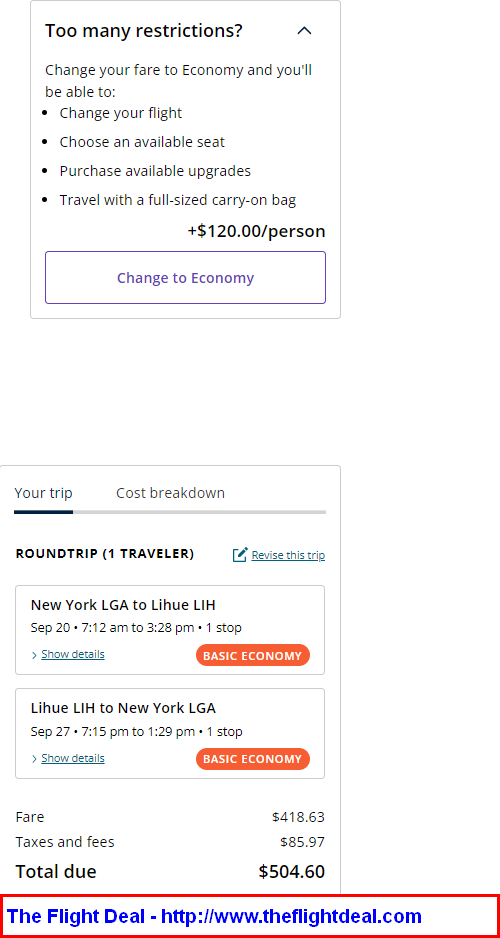Click the pencil edit icon beside Revise
The image size is (500, 938).
pyautogui.click(x=240, y=555)
